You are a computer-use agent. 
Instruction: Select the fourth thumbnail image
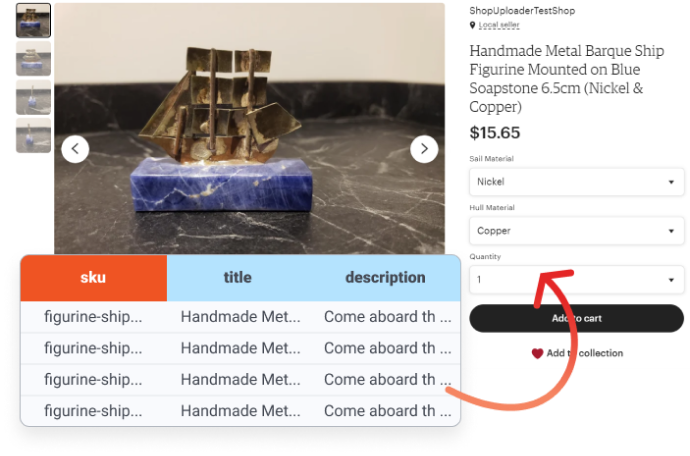coord(33,136)
